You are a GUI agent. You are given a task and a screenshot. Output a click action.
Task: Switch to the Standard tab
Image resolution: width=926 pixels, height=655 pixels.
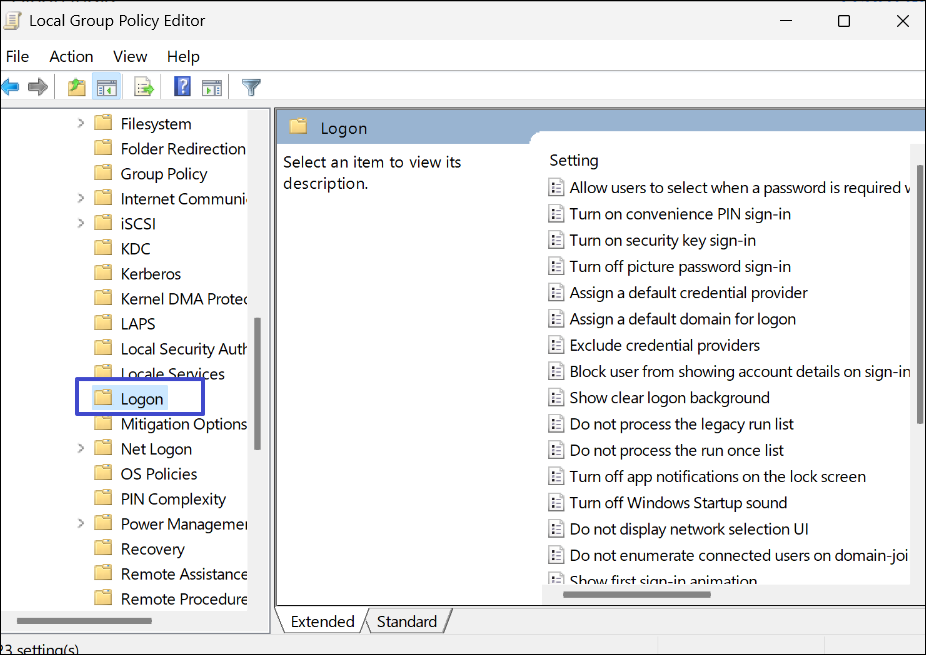406,622
